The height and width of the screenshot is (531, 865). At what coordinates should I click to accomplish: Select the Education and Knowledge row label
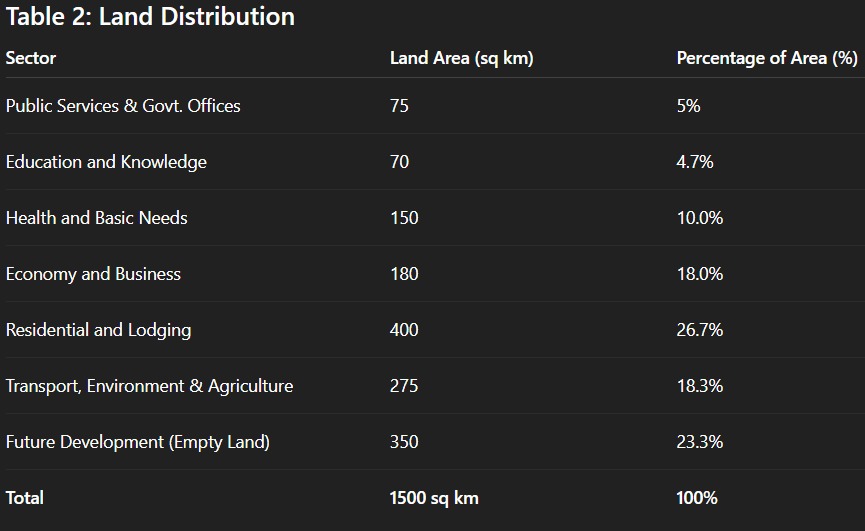click(106, 162)
